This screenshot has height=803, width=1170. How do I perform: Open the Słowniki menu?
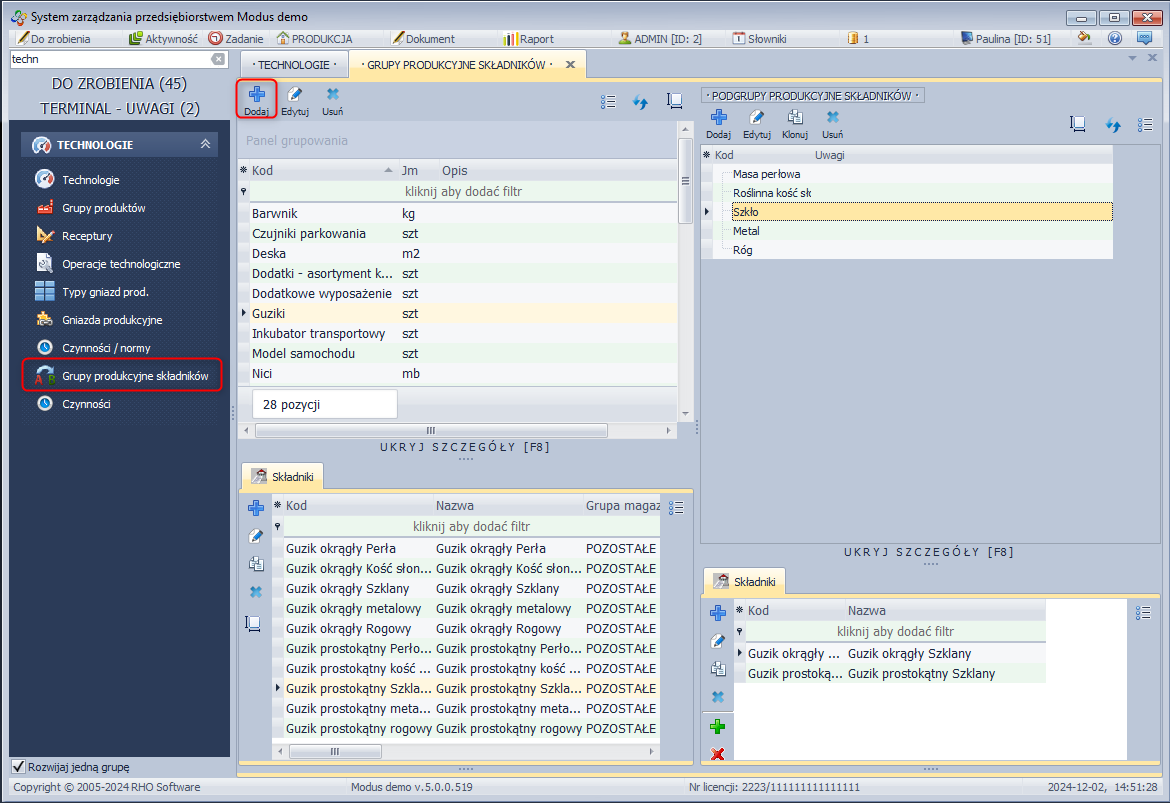tap(768, 39)
